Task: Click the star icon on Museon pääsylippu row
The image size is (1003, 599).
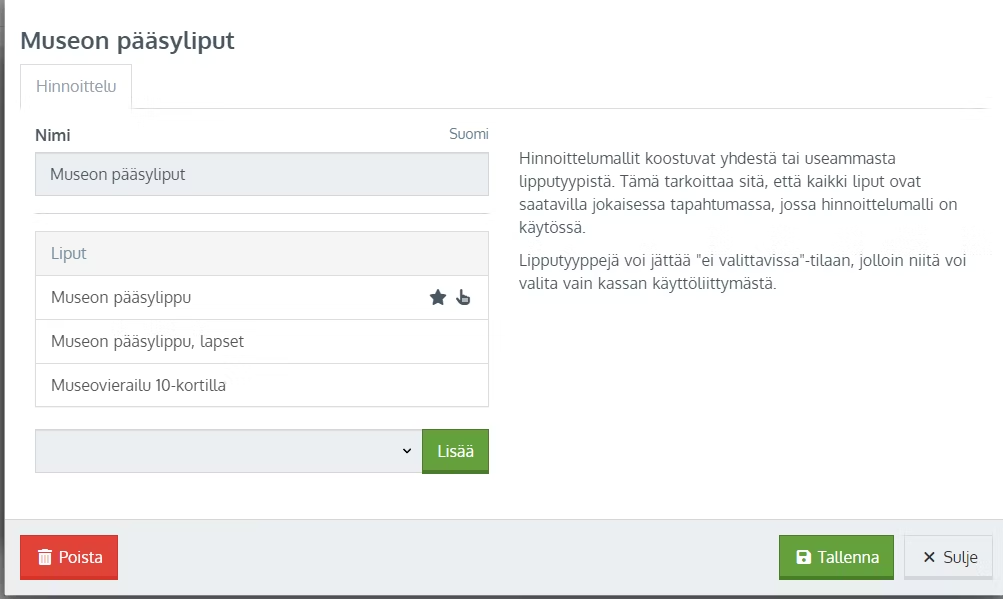Action: (438, 297)
